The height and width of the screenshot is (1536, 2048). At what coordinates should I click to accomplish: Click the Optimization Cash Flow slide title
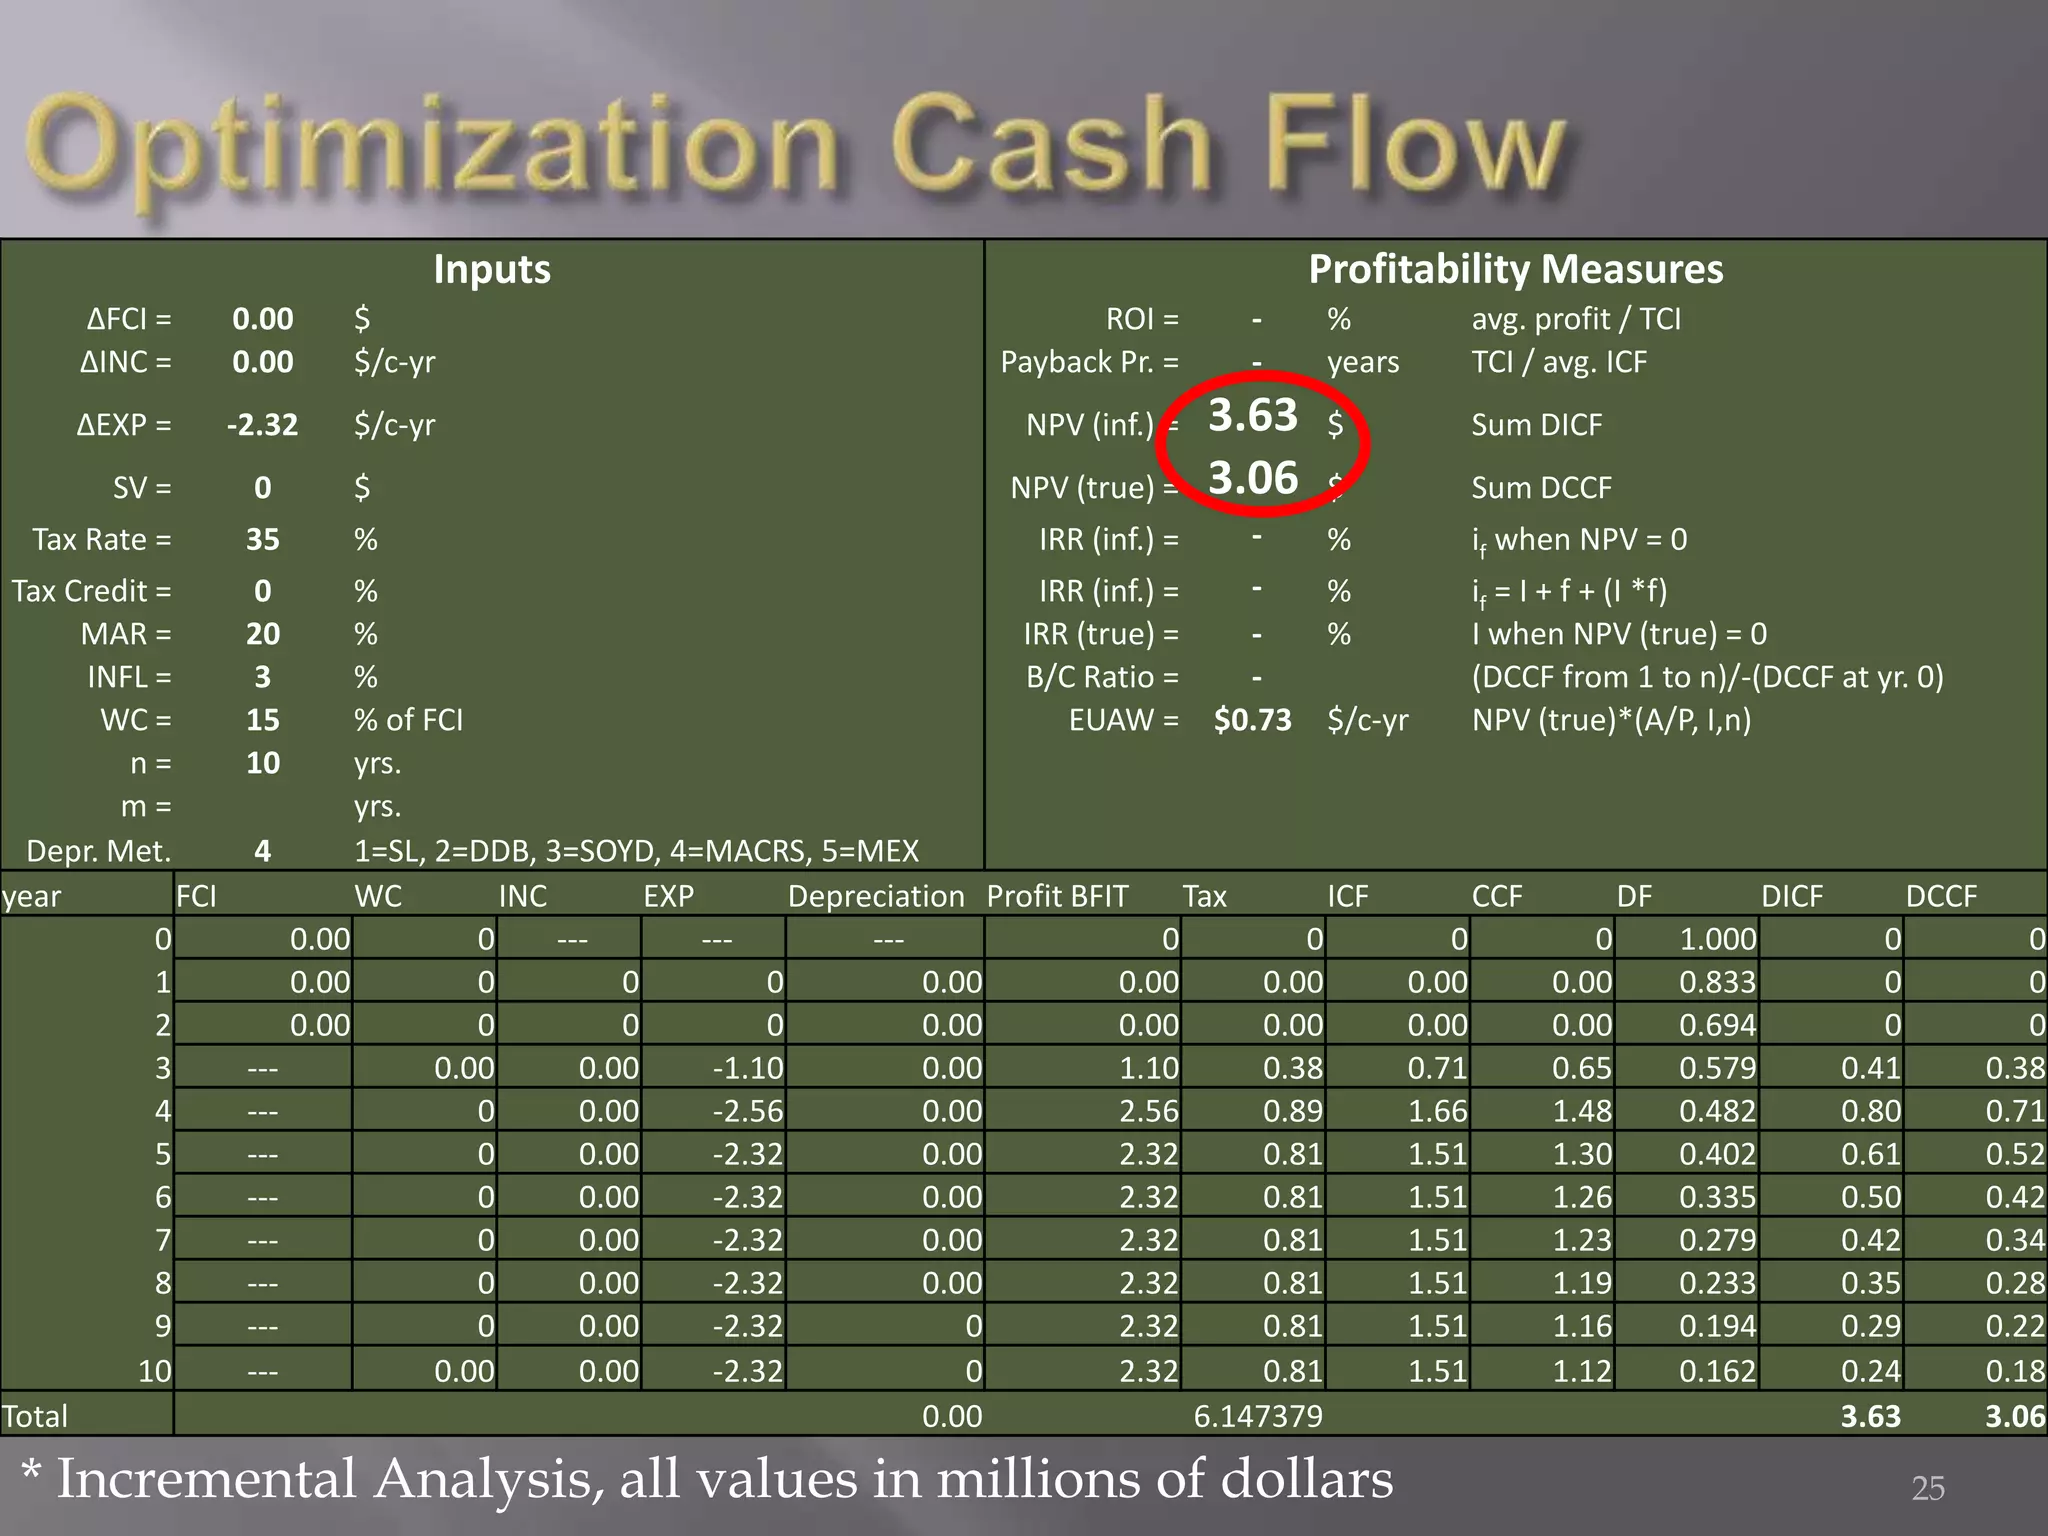click(795, 145)
